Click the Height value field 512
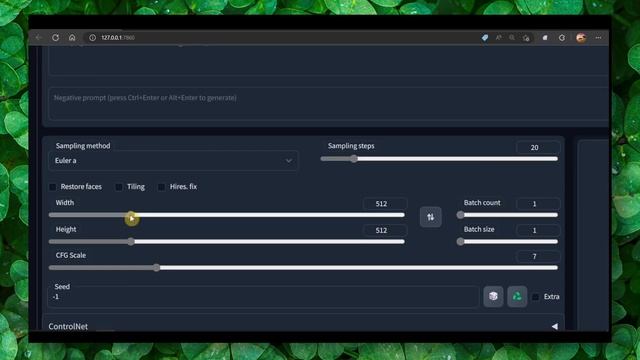 tap(384, 230)
